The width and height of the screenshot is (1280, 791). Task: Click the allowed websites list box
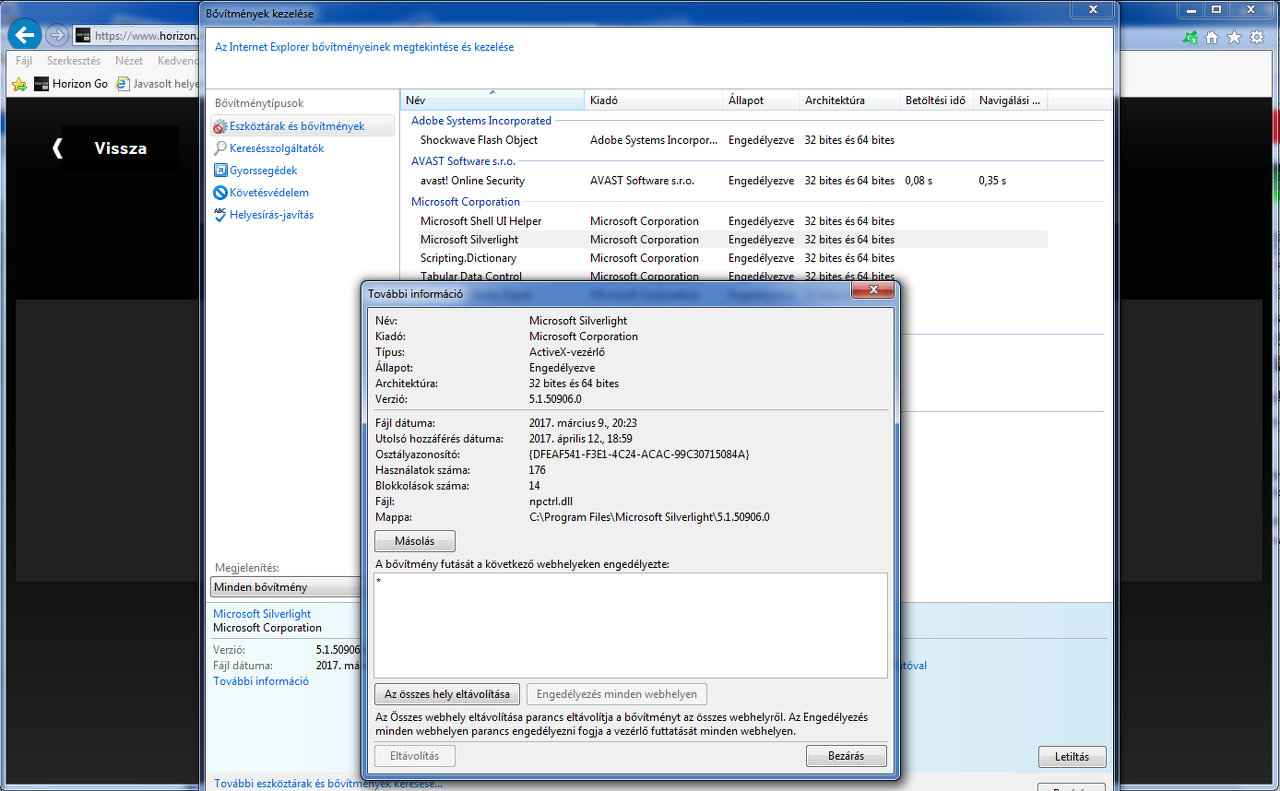pos(630,625)
